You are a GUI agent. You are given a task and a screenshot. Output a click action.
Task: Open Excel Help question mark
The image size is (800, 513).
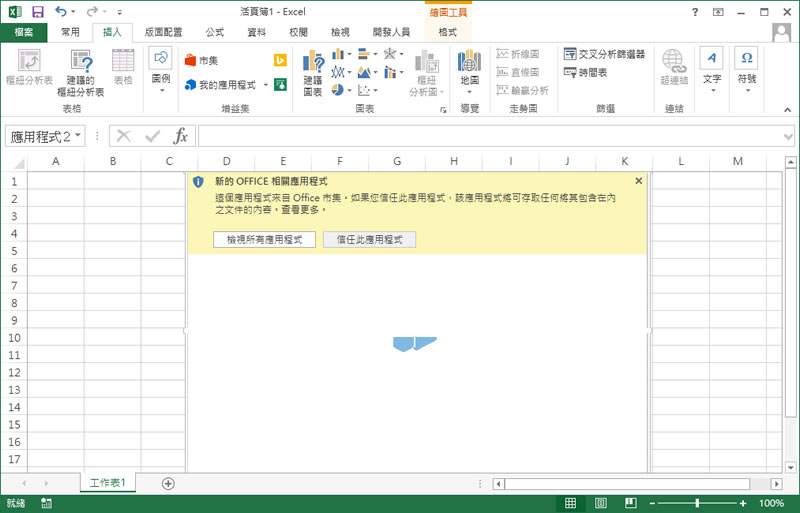point(694,12)
